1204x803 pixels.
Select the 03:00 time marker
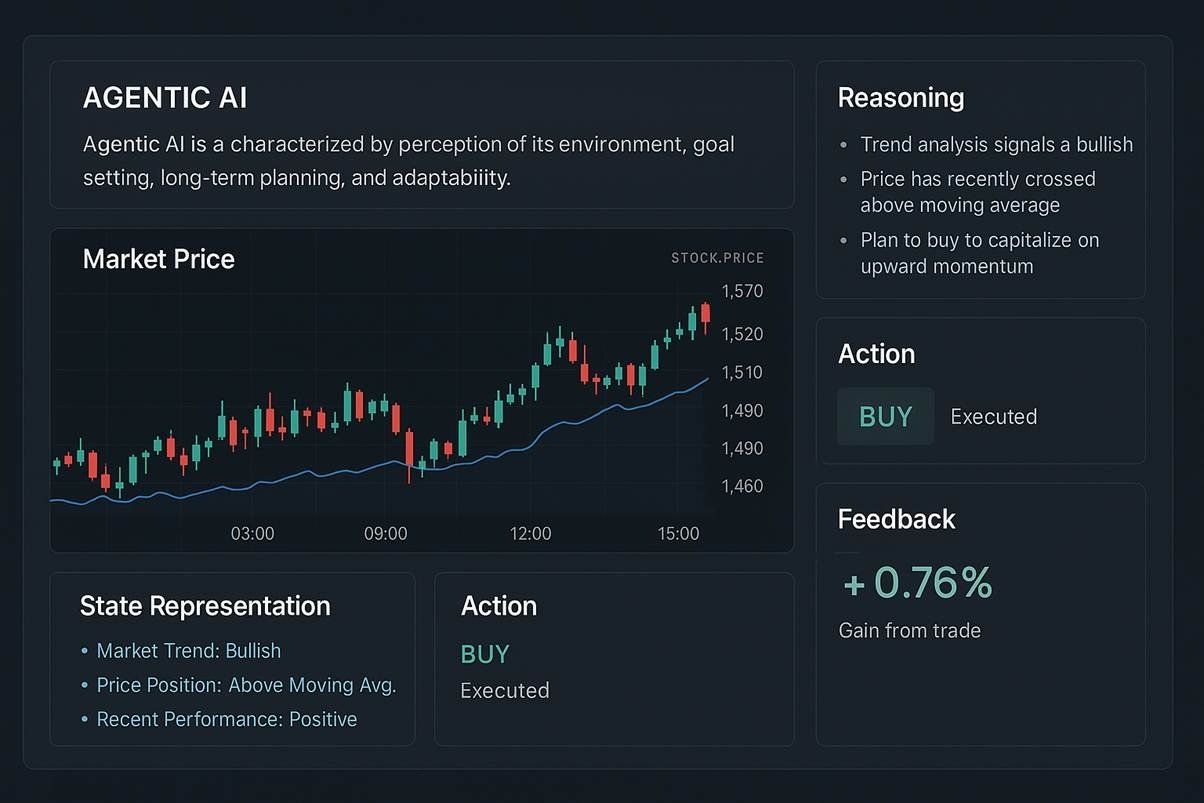(252, 534)
